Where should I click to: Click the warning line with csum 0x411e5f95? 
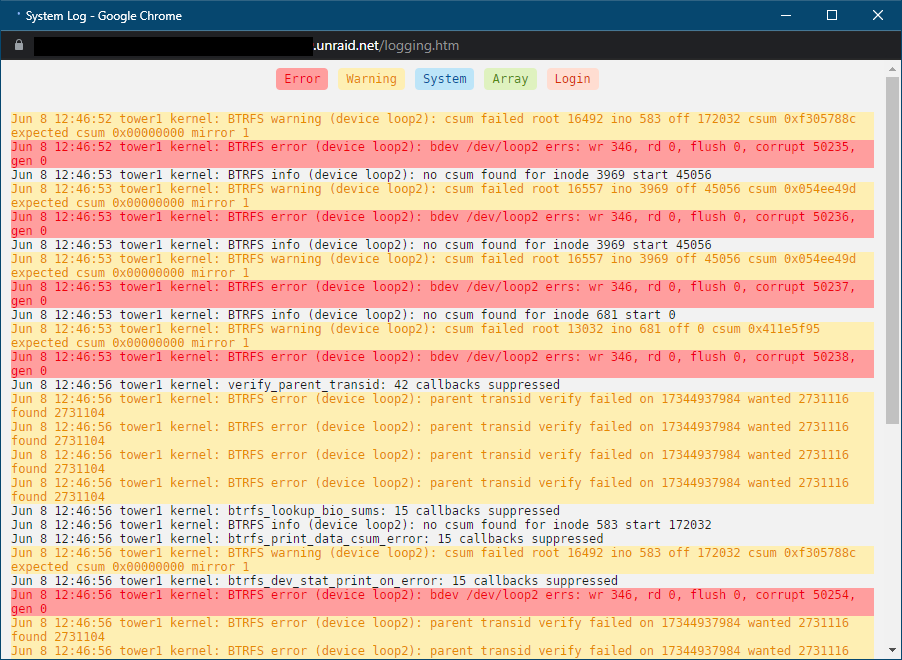pyautogui.click(x=442, y=336)
